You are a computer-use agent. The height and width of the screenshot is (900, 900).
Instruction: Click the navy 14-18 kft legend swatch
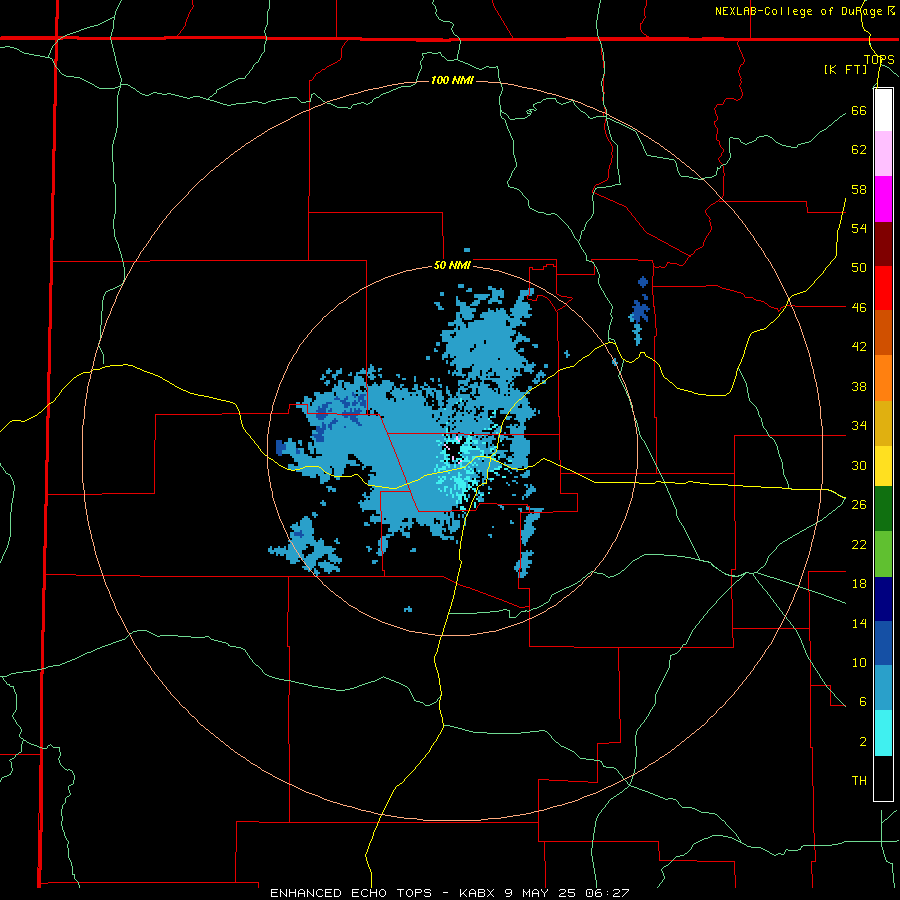click(x=883, y=599)
